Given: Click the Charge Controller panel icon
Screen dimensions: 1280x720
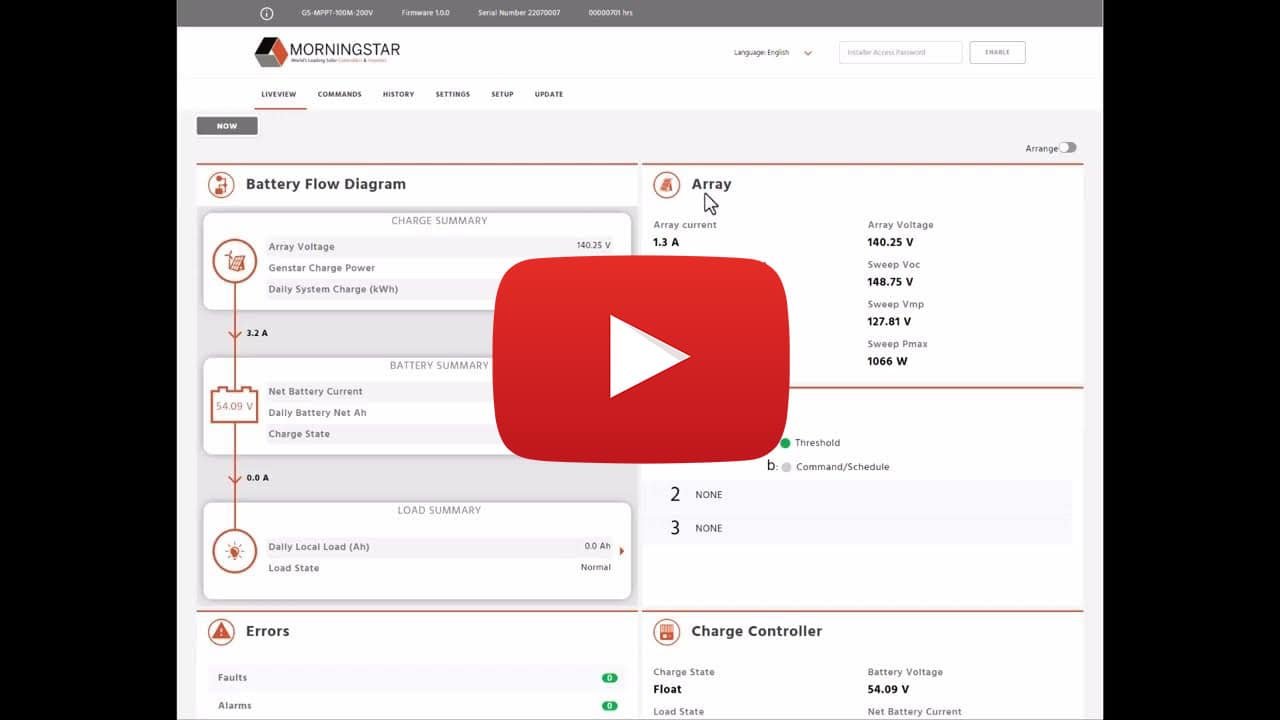Looking at the screenshot, I should 667,632.
